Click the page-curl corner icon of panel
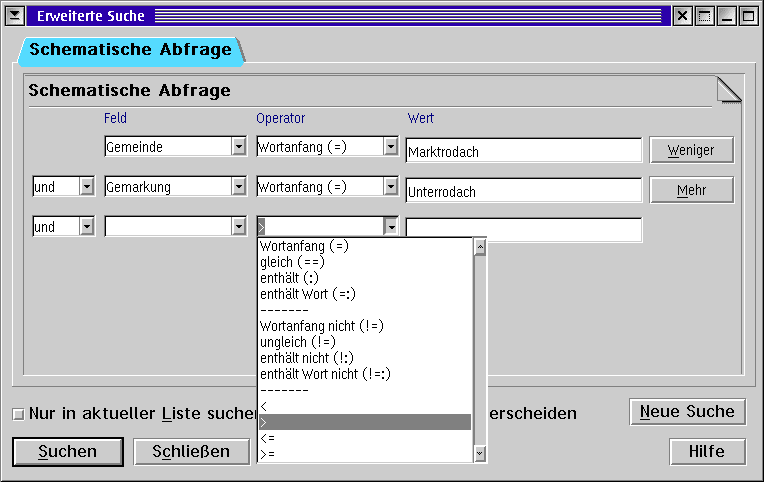This screenshot has height=482, width=764. [x=729, y=89]
